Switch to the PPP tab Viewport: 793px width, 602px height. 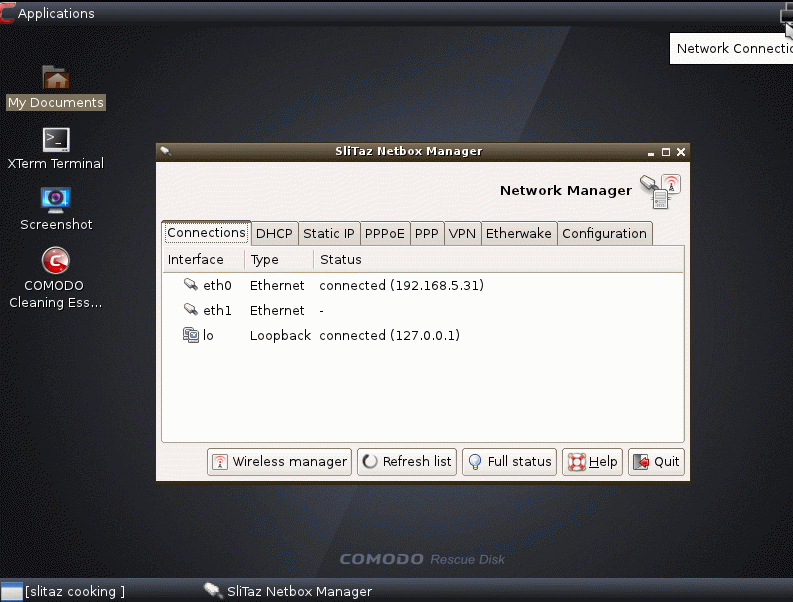point(426,234)
